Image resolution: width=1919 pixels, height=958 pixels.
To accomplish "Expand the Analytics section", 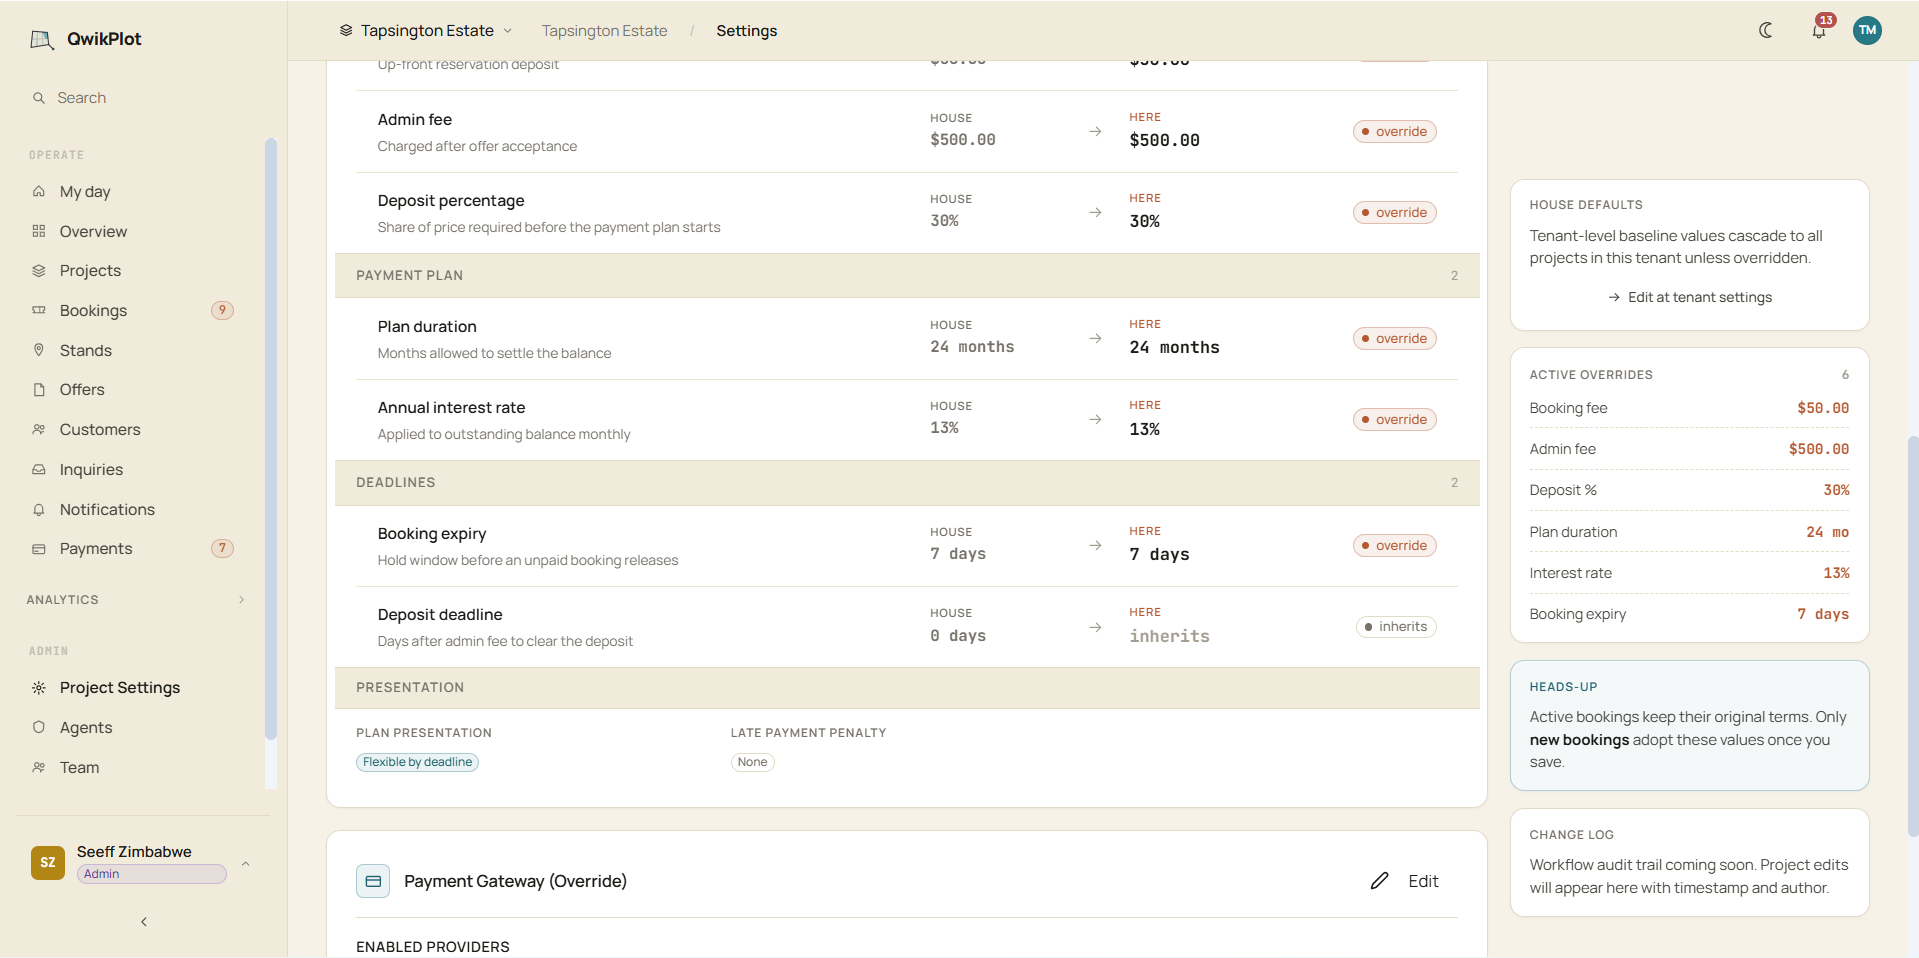I will pyautogui.click(x=136, y=600).
